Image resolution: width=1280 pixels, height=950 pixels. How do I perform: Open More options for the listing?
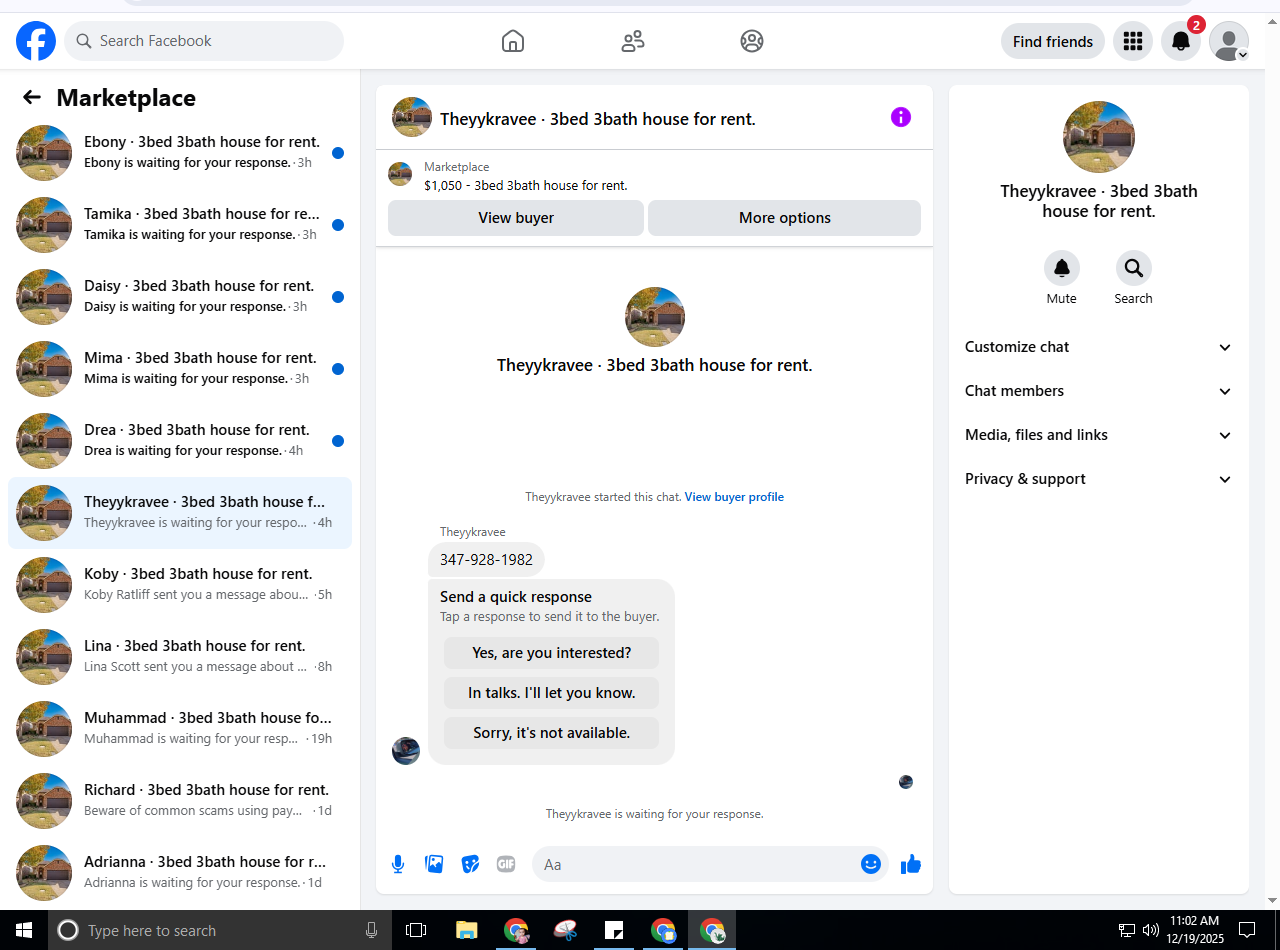[x=785, y=218]
